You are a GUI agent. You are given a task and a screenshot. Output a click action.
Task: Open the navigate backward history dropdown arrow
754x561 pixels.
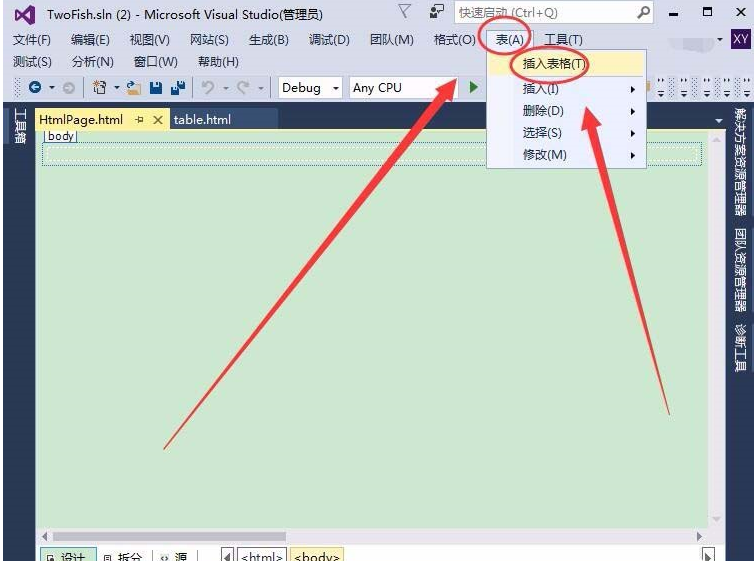pos(52,88)
